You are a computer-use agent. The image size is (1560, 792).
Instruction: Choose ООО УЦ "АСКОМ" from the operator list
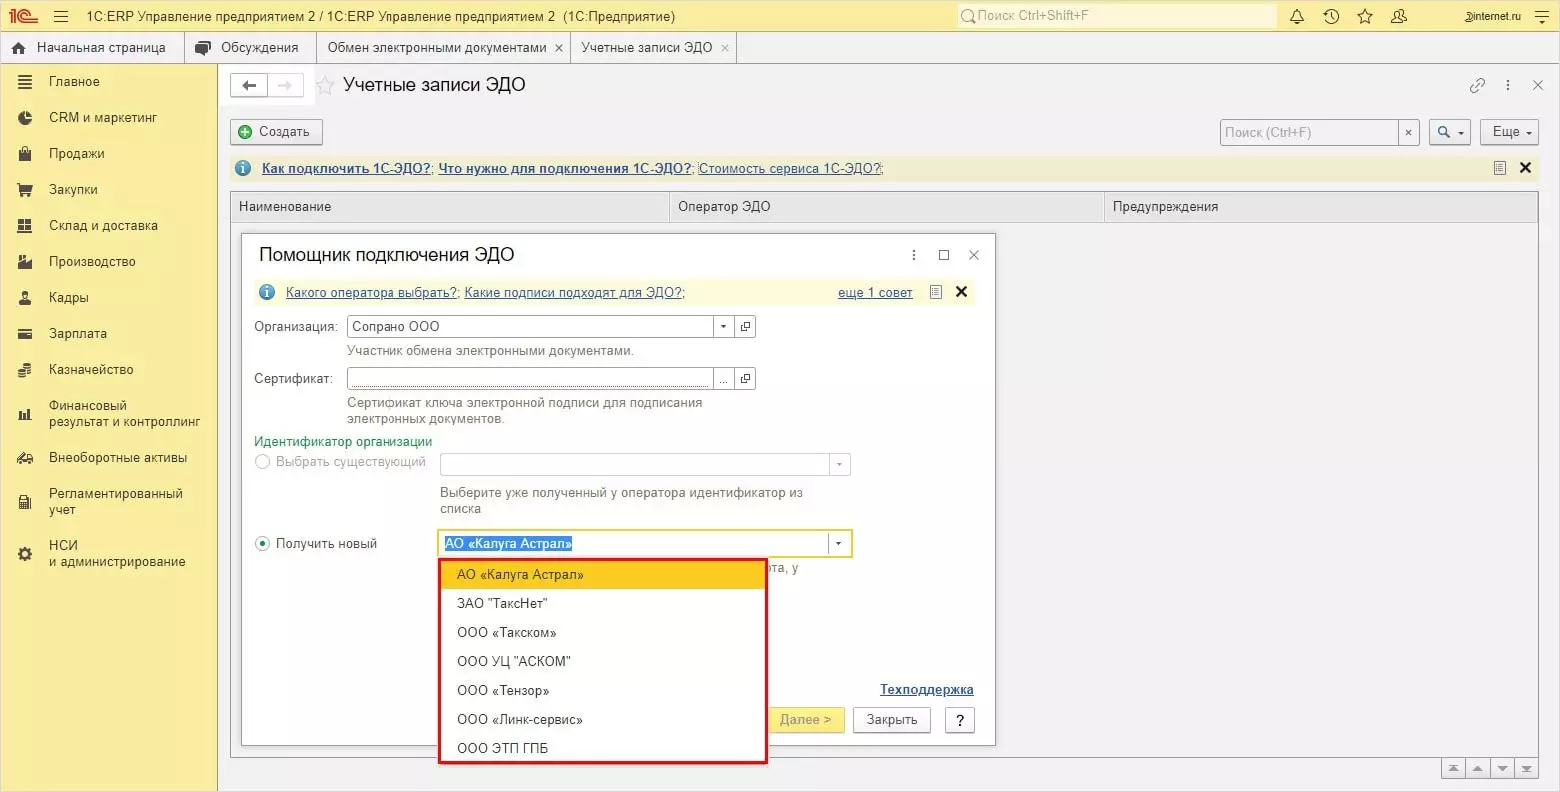pos(603,662)
